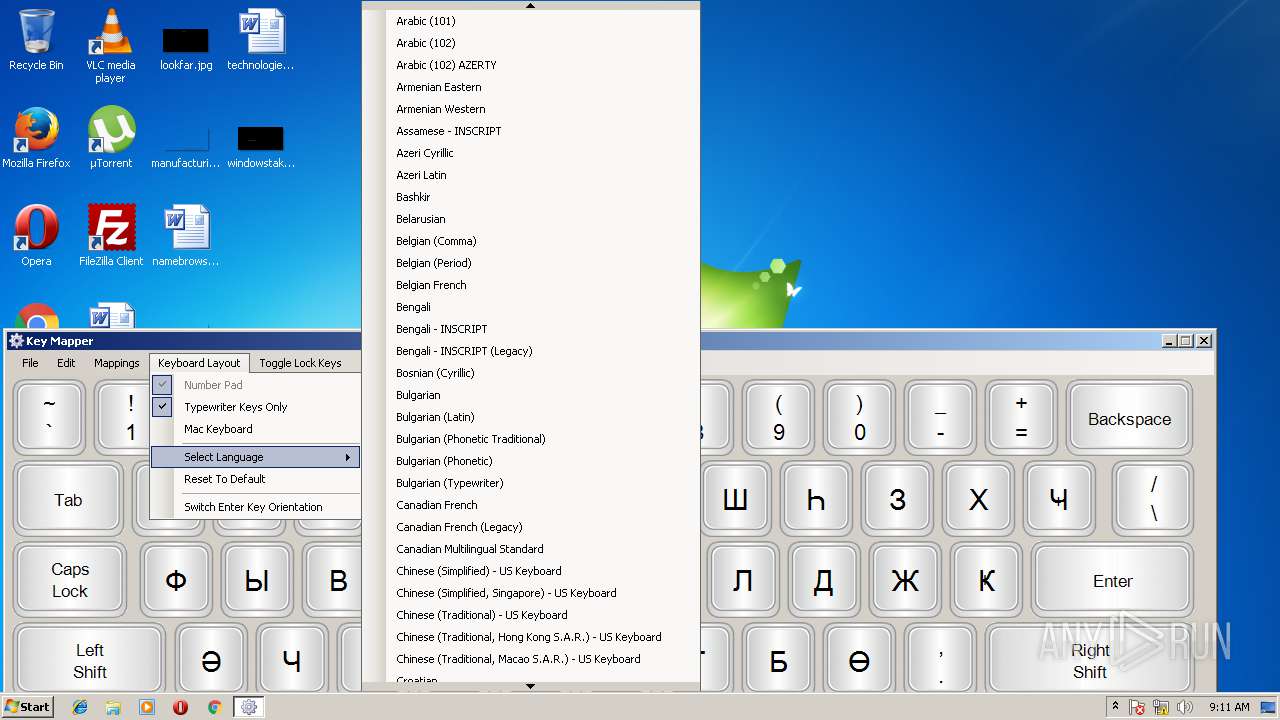
Task: Choose the Mac Keyboard menu option
Action: pyautogui.click(x=254, y=429)
